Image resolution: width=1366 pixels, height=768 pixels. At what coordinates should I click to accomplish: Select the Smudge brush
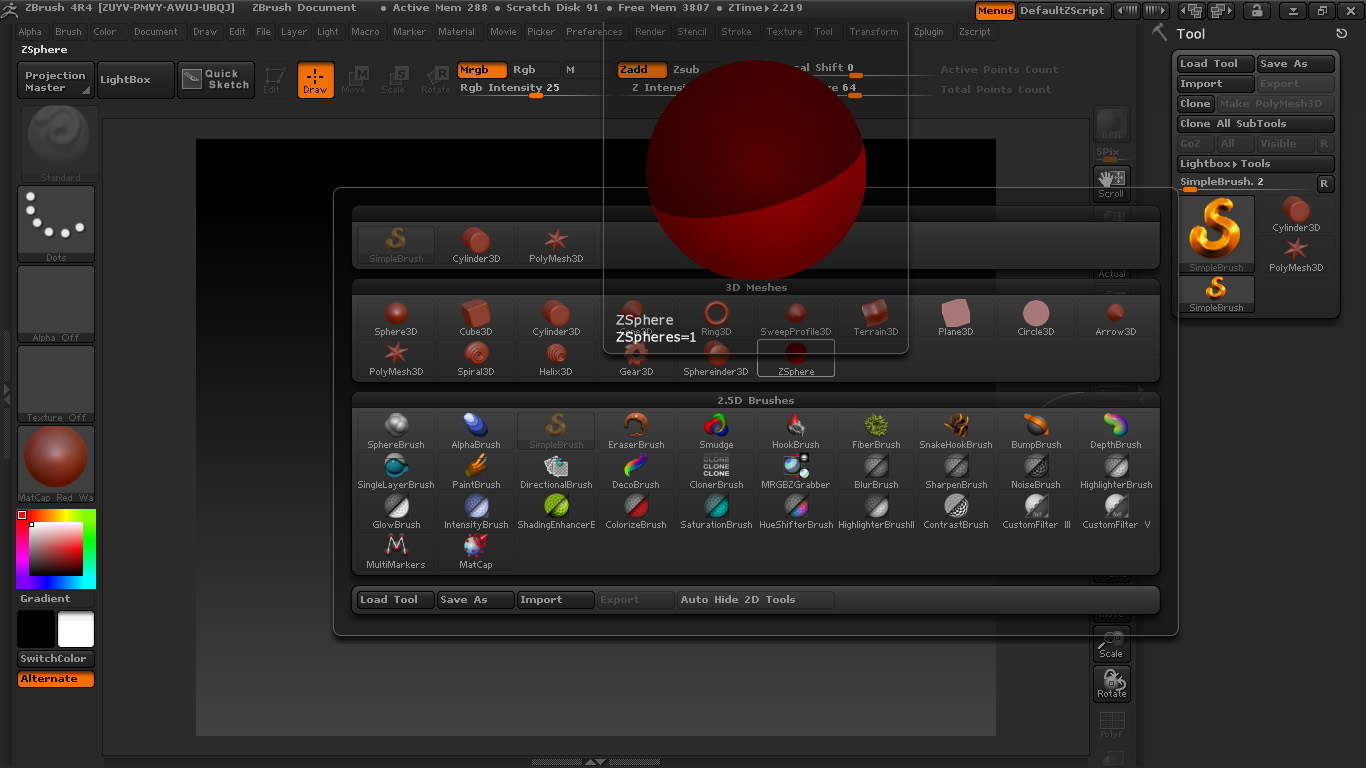click(x=716, y=432)
